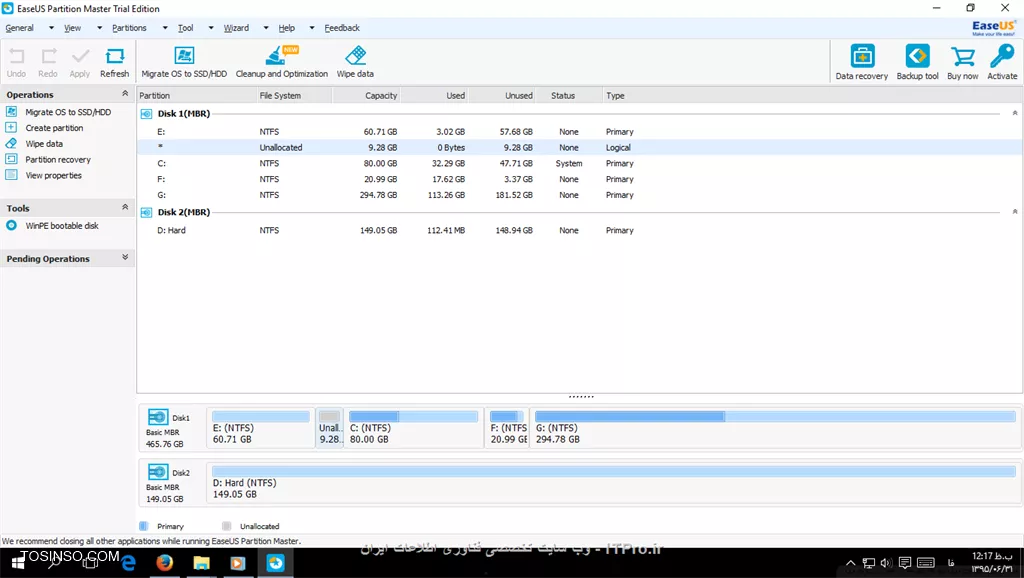Image resolution: width=1024 pixels, height=578 pixels.
Task: Open the Help menu
Action: [287, 28]
